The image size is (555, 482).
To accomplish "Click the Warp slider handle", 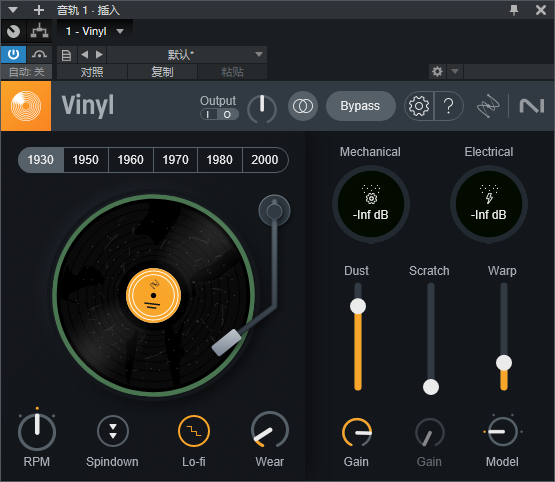I will 504,363.
